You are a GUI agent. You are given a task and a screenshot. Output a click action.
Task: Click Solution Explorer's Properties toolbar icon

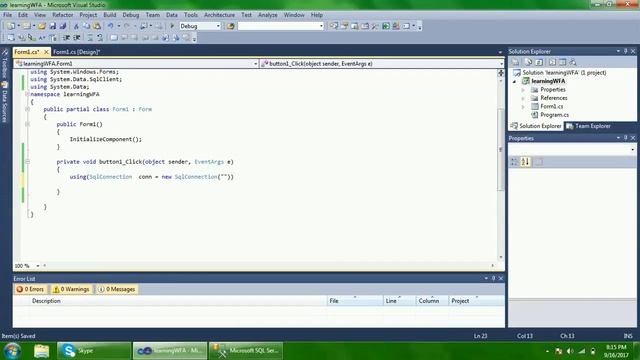(x=516, y=62)
